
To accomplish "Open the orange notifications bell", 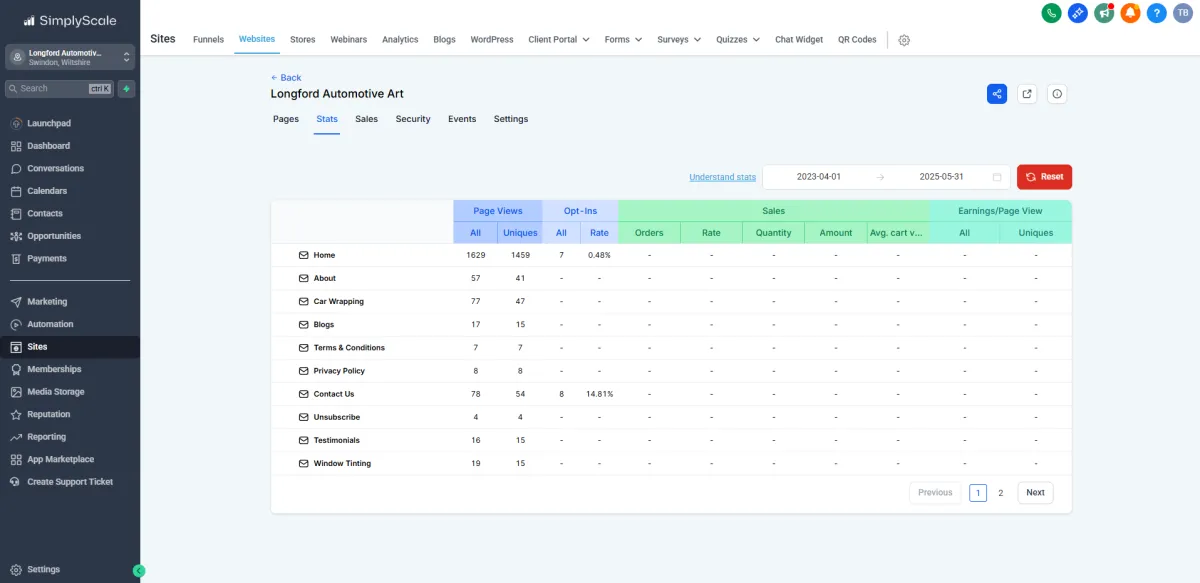I will tap(1130, 13).
